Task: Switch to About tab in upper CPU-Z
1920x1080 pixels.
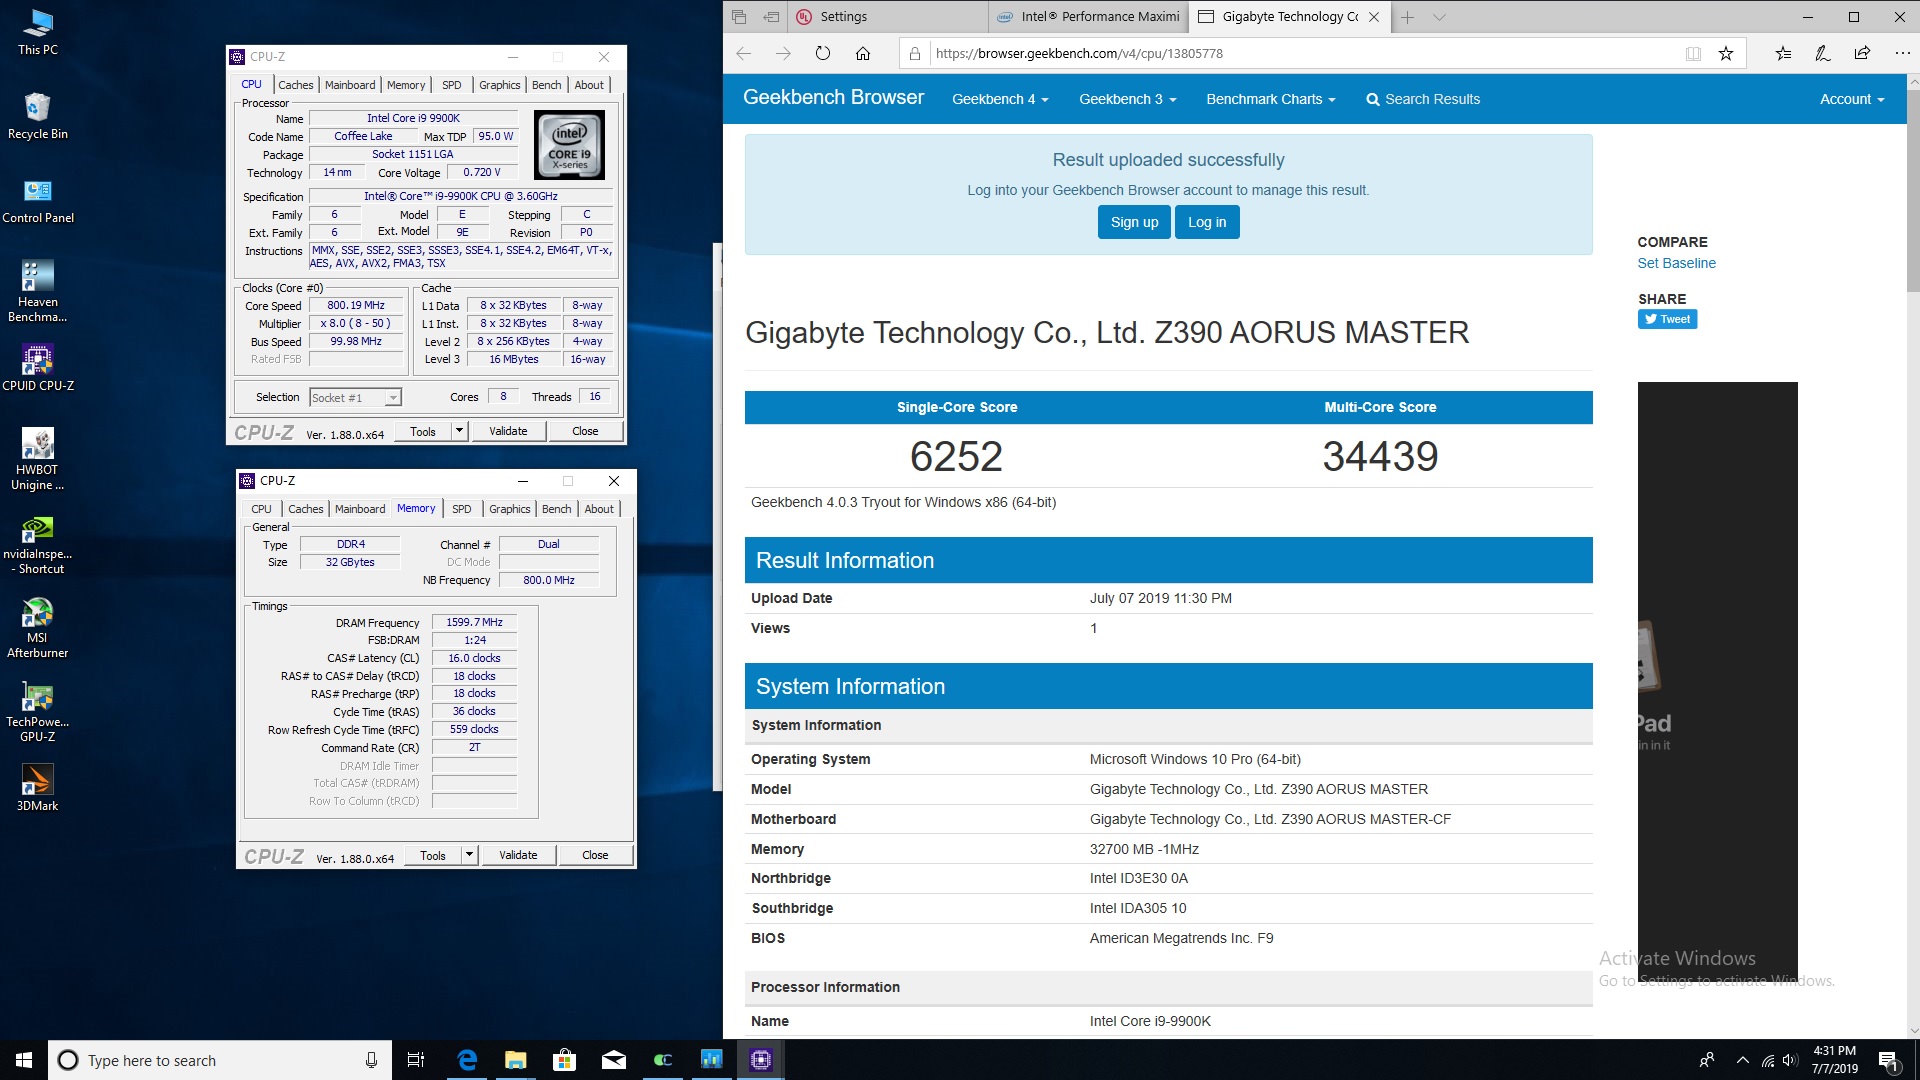Action: point(589,85)
